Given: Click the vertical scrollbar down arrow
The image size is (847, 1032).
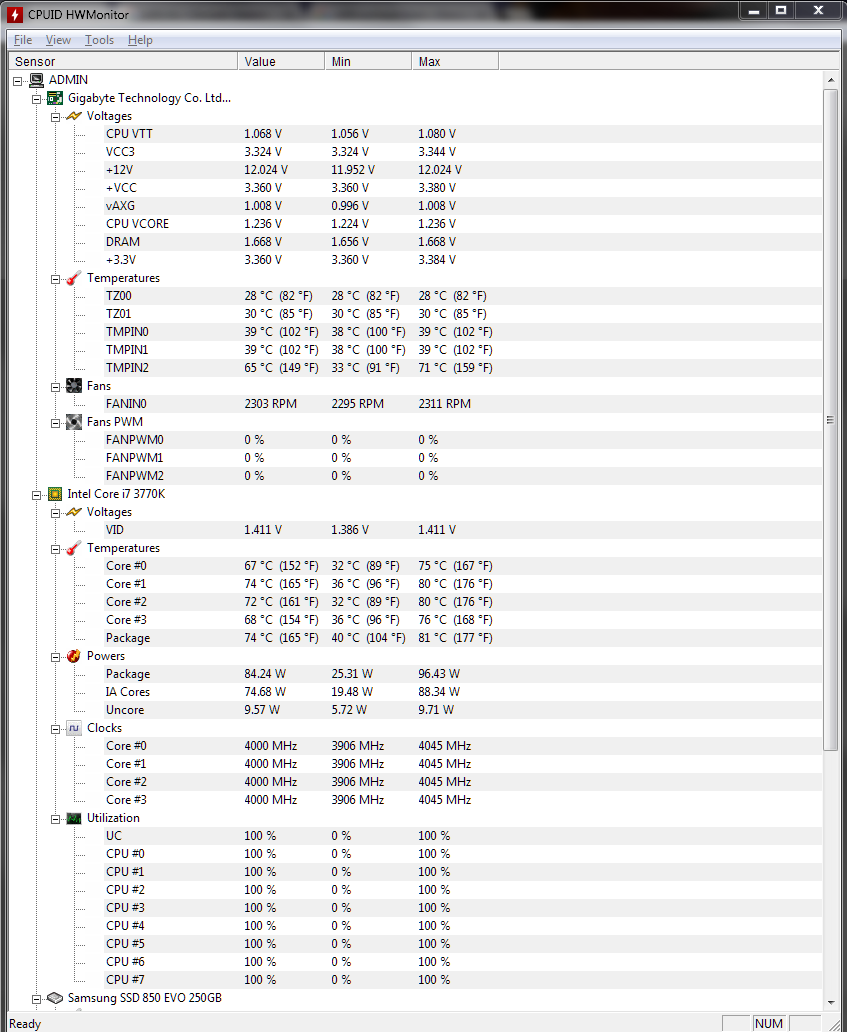Looking at the screenshot, I should click(830, 1002).
